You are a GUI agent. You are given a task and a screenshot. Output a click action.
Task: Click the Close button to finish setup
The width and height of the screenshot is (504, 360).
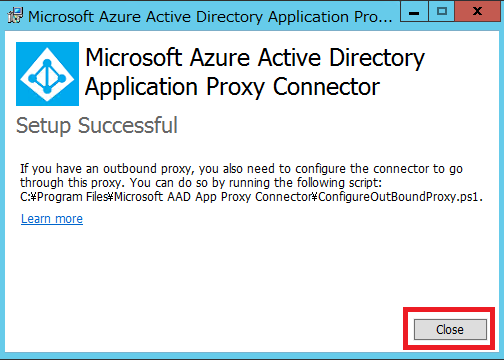click(450, 329)
